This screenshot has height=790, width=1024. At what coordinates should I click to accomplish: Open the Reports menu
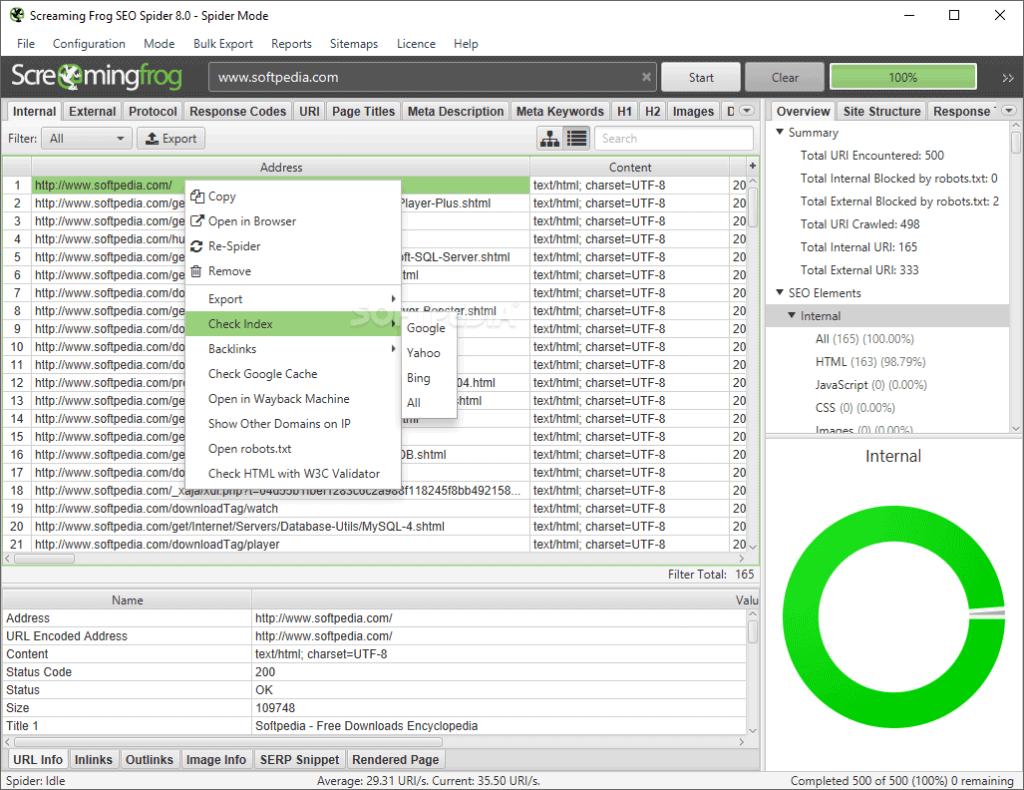pyautogui.click(x=291, y=44)
